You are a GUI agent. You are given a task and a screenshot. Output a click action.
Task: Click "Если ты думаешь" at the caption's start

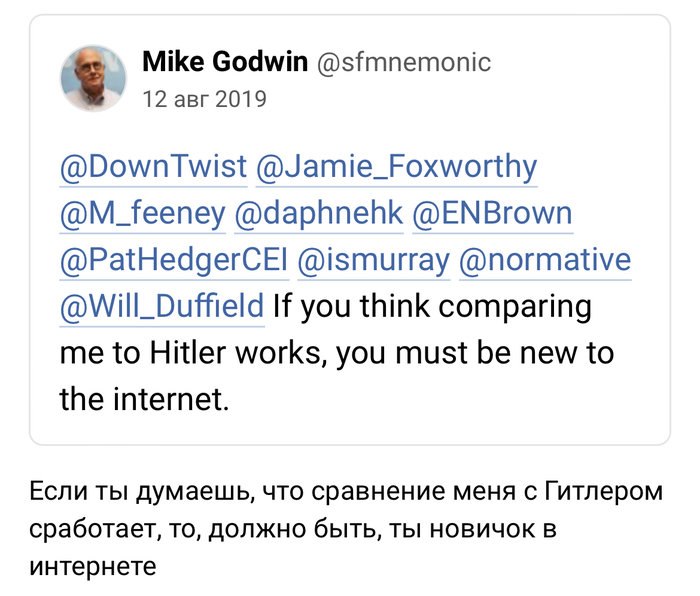point(133,492)
